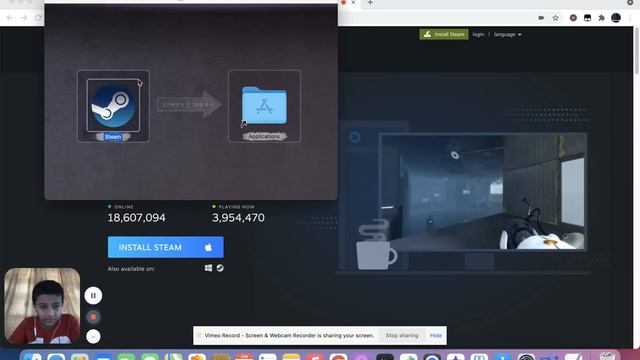Select the Steam app icon in the installer window
The width and height of the screenshot is (640, 360).
pyautogui.click(x=113, y=105)
